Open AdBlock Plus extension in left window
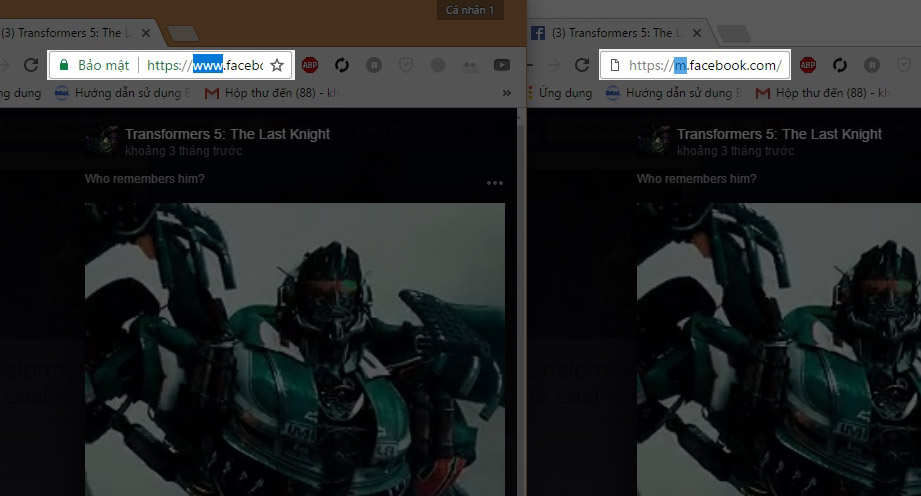The height and width of the screenshot is (496, 921). point(310,65)
